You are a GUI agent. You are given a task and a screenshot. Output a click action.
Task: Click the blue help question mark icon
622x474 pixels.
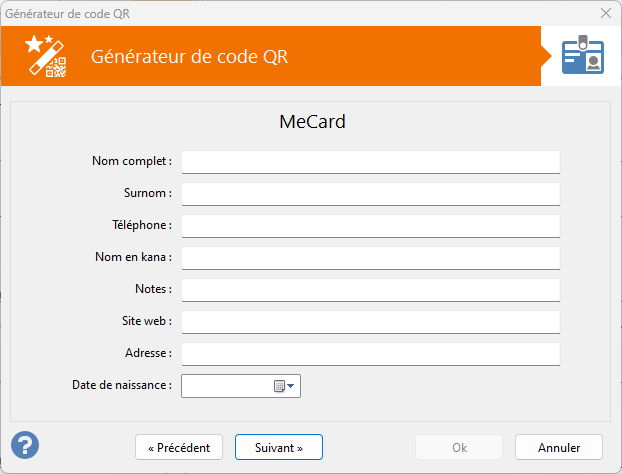pyautogui.click(x=25, y=445)
